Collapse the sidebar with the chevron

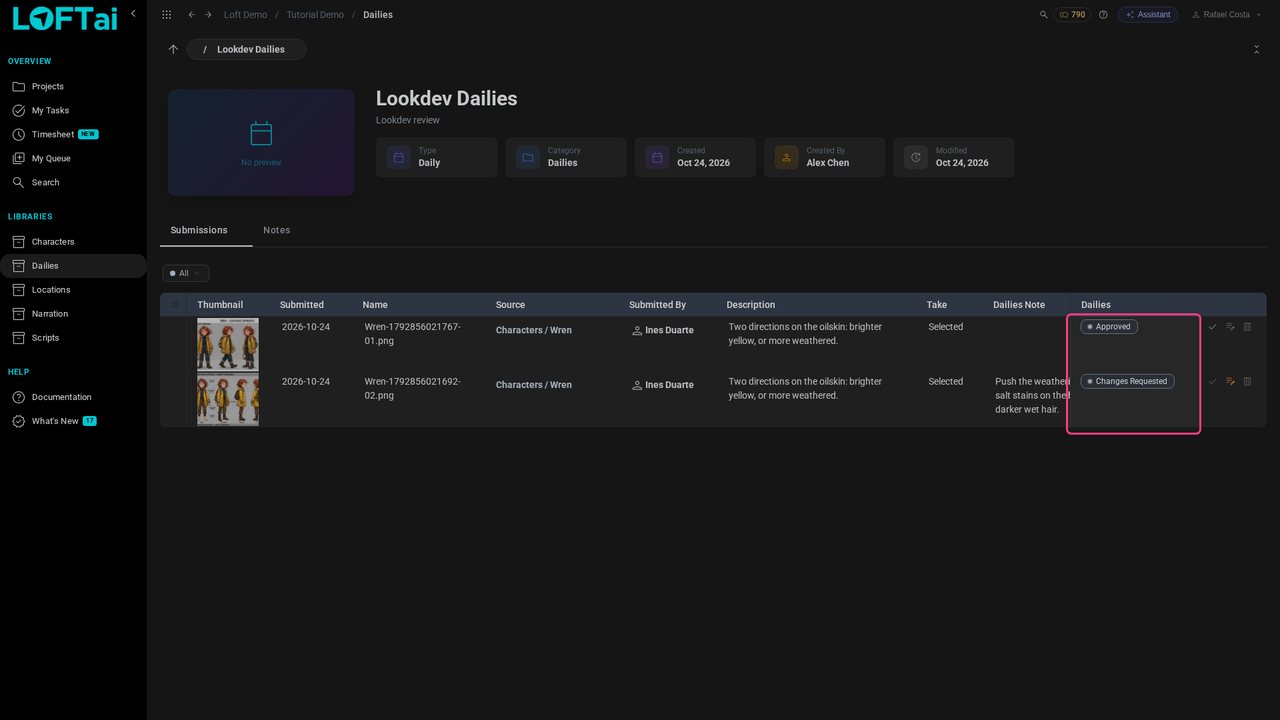pyautogui.click(x=133, y=14)
